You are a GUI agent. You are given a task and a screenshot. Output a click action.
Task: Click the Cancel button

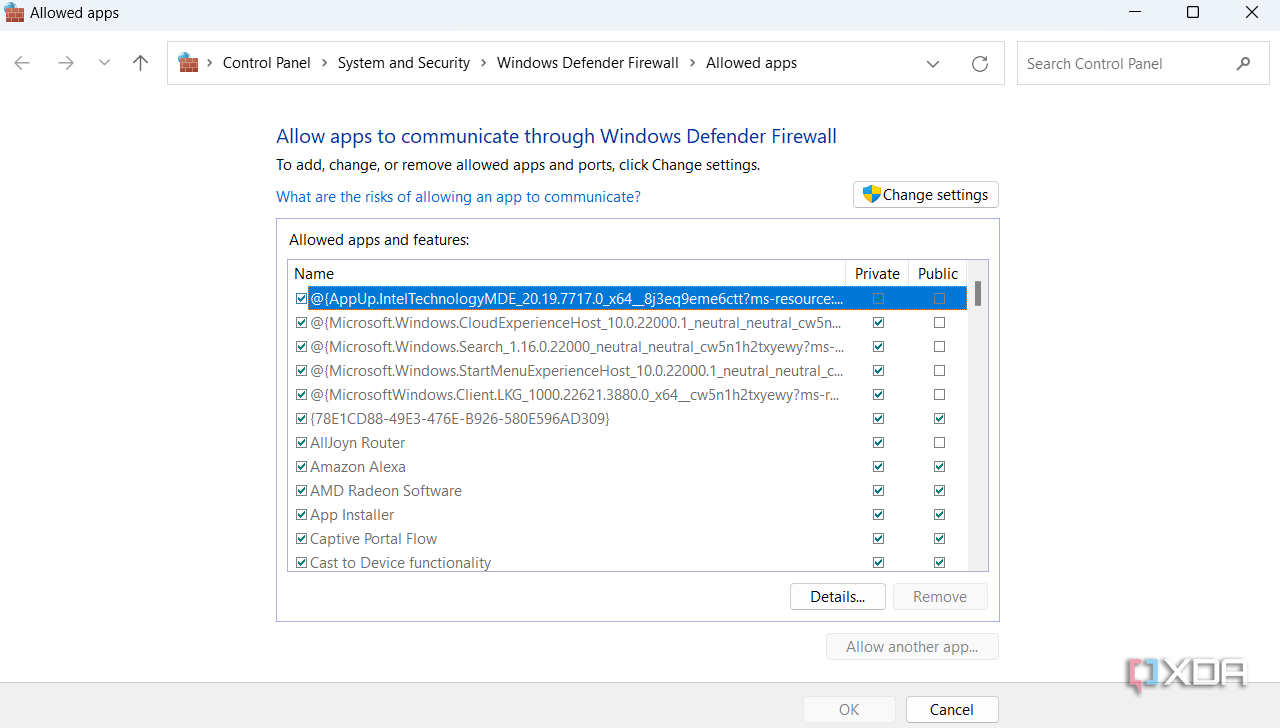coord(952,710)
